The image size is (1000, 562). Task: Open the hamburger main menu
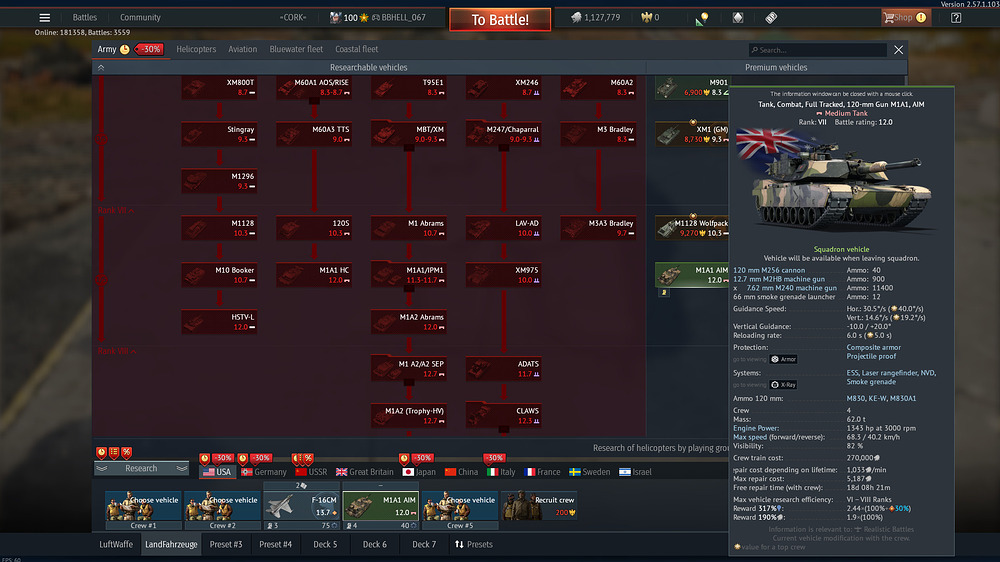(45, 18)
